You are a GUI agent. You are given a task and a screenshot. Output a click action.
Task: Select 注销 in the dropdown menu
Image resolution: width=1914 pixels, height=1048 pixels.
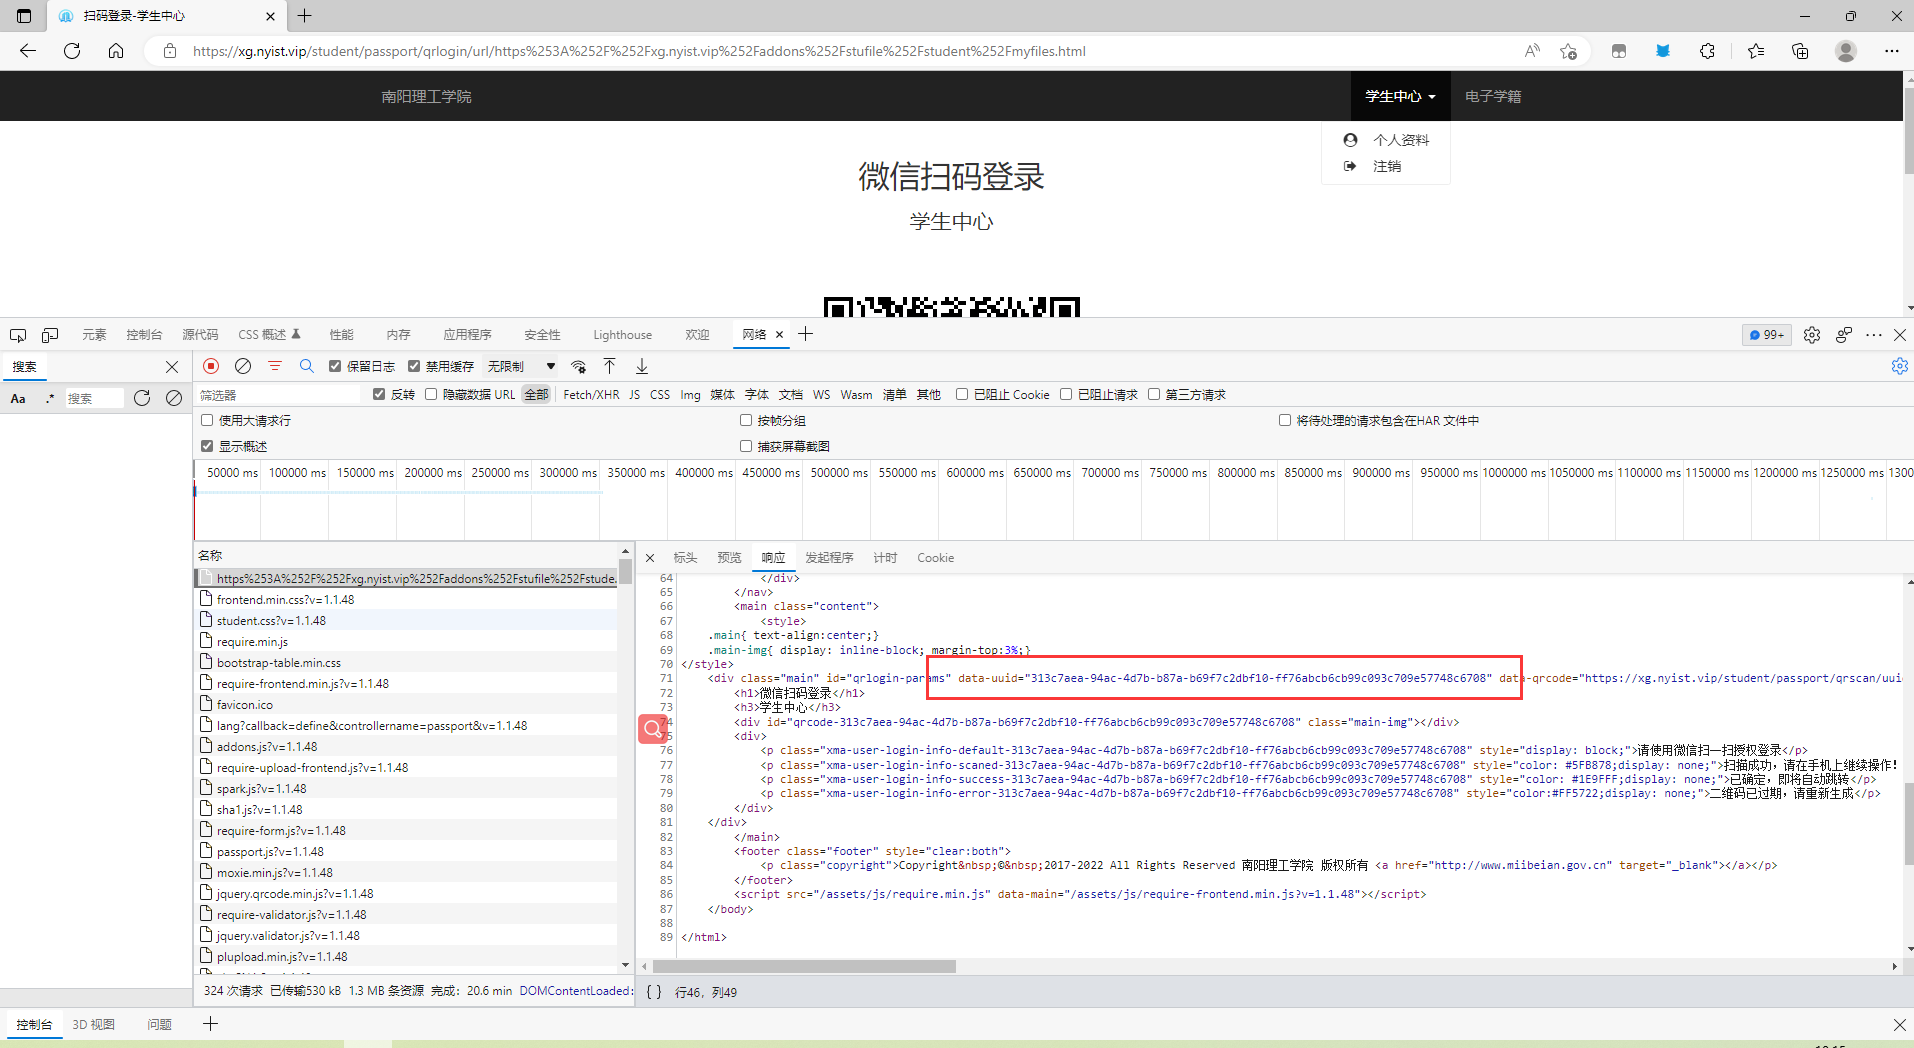tap(1387, 166)
